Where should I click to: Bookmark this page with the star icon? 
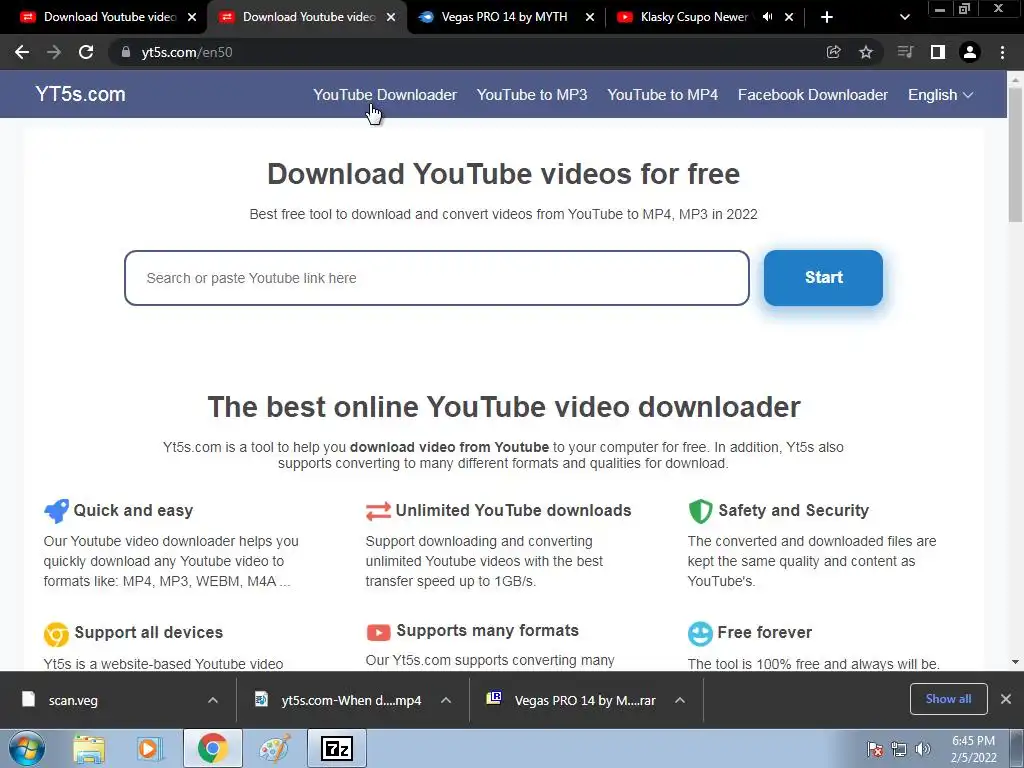(866, 52)
